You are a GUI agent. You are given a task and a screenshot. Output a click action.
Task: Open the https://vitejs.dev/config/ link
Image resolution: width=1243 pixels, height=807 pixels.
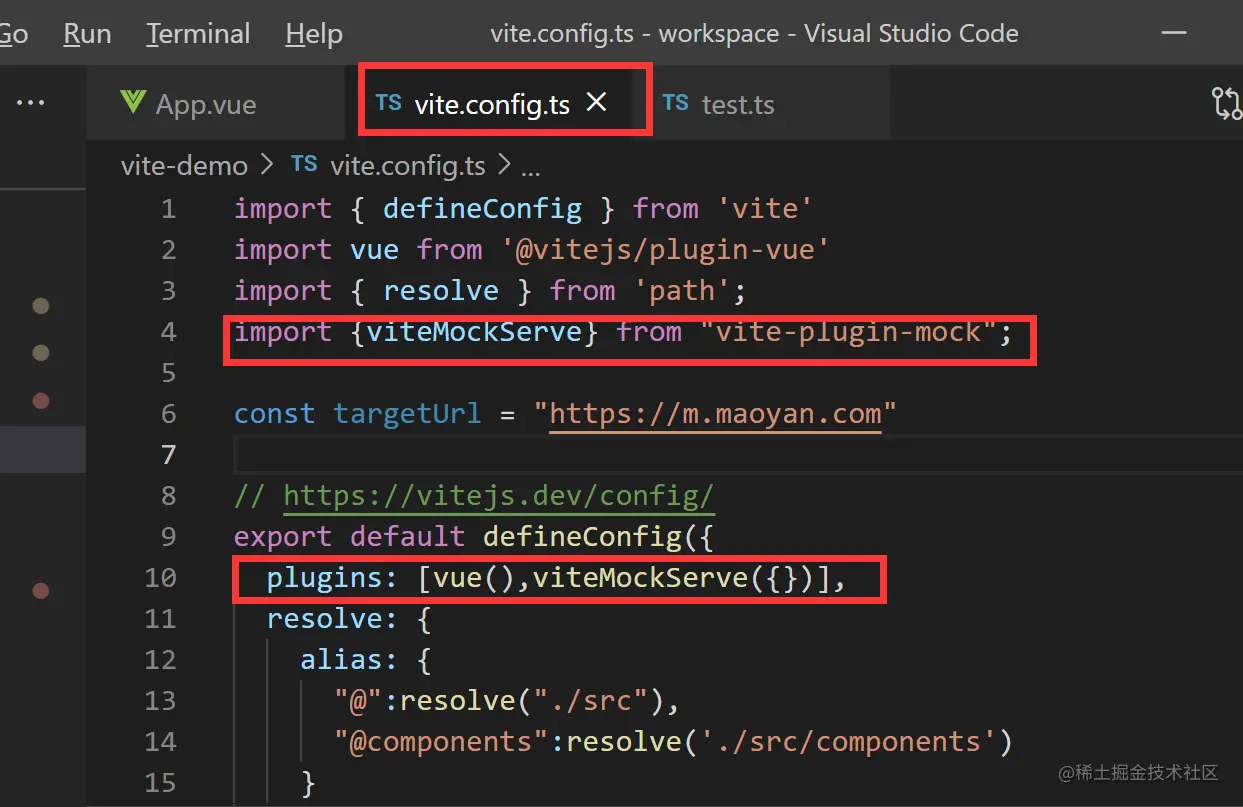click(499, 495)
